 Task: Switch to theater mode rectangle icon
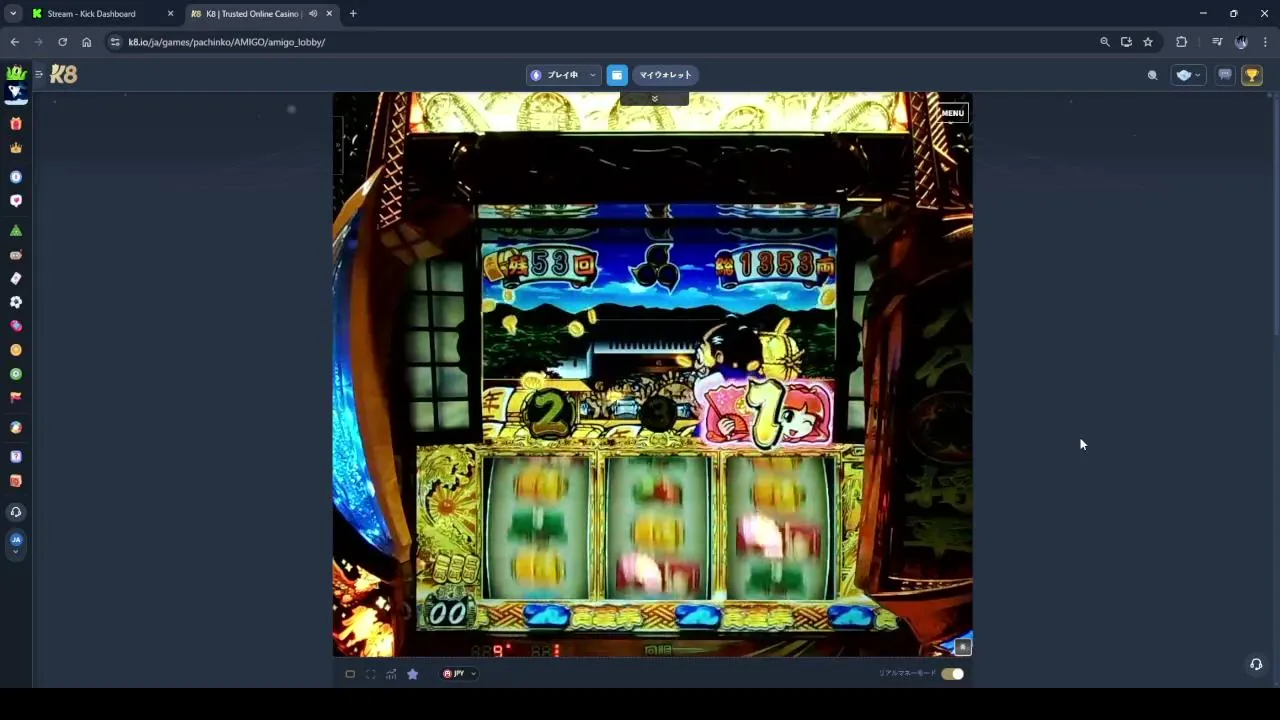(x=350, y=674)
